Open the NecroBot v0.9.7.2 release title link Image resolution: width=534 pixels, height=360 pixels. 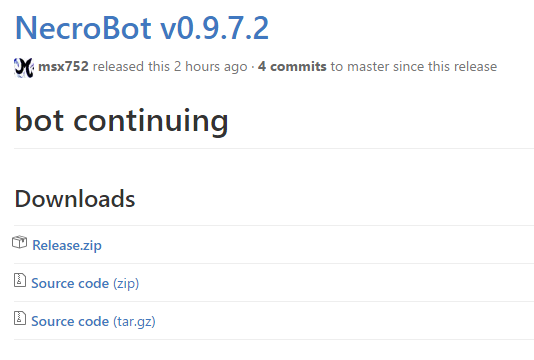142,28
